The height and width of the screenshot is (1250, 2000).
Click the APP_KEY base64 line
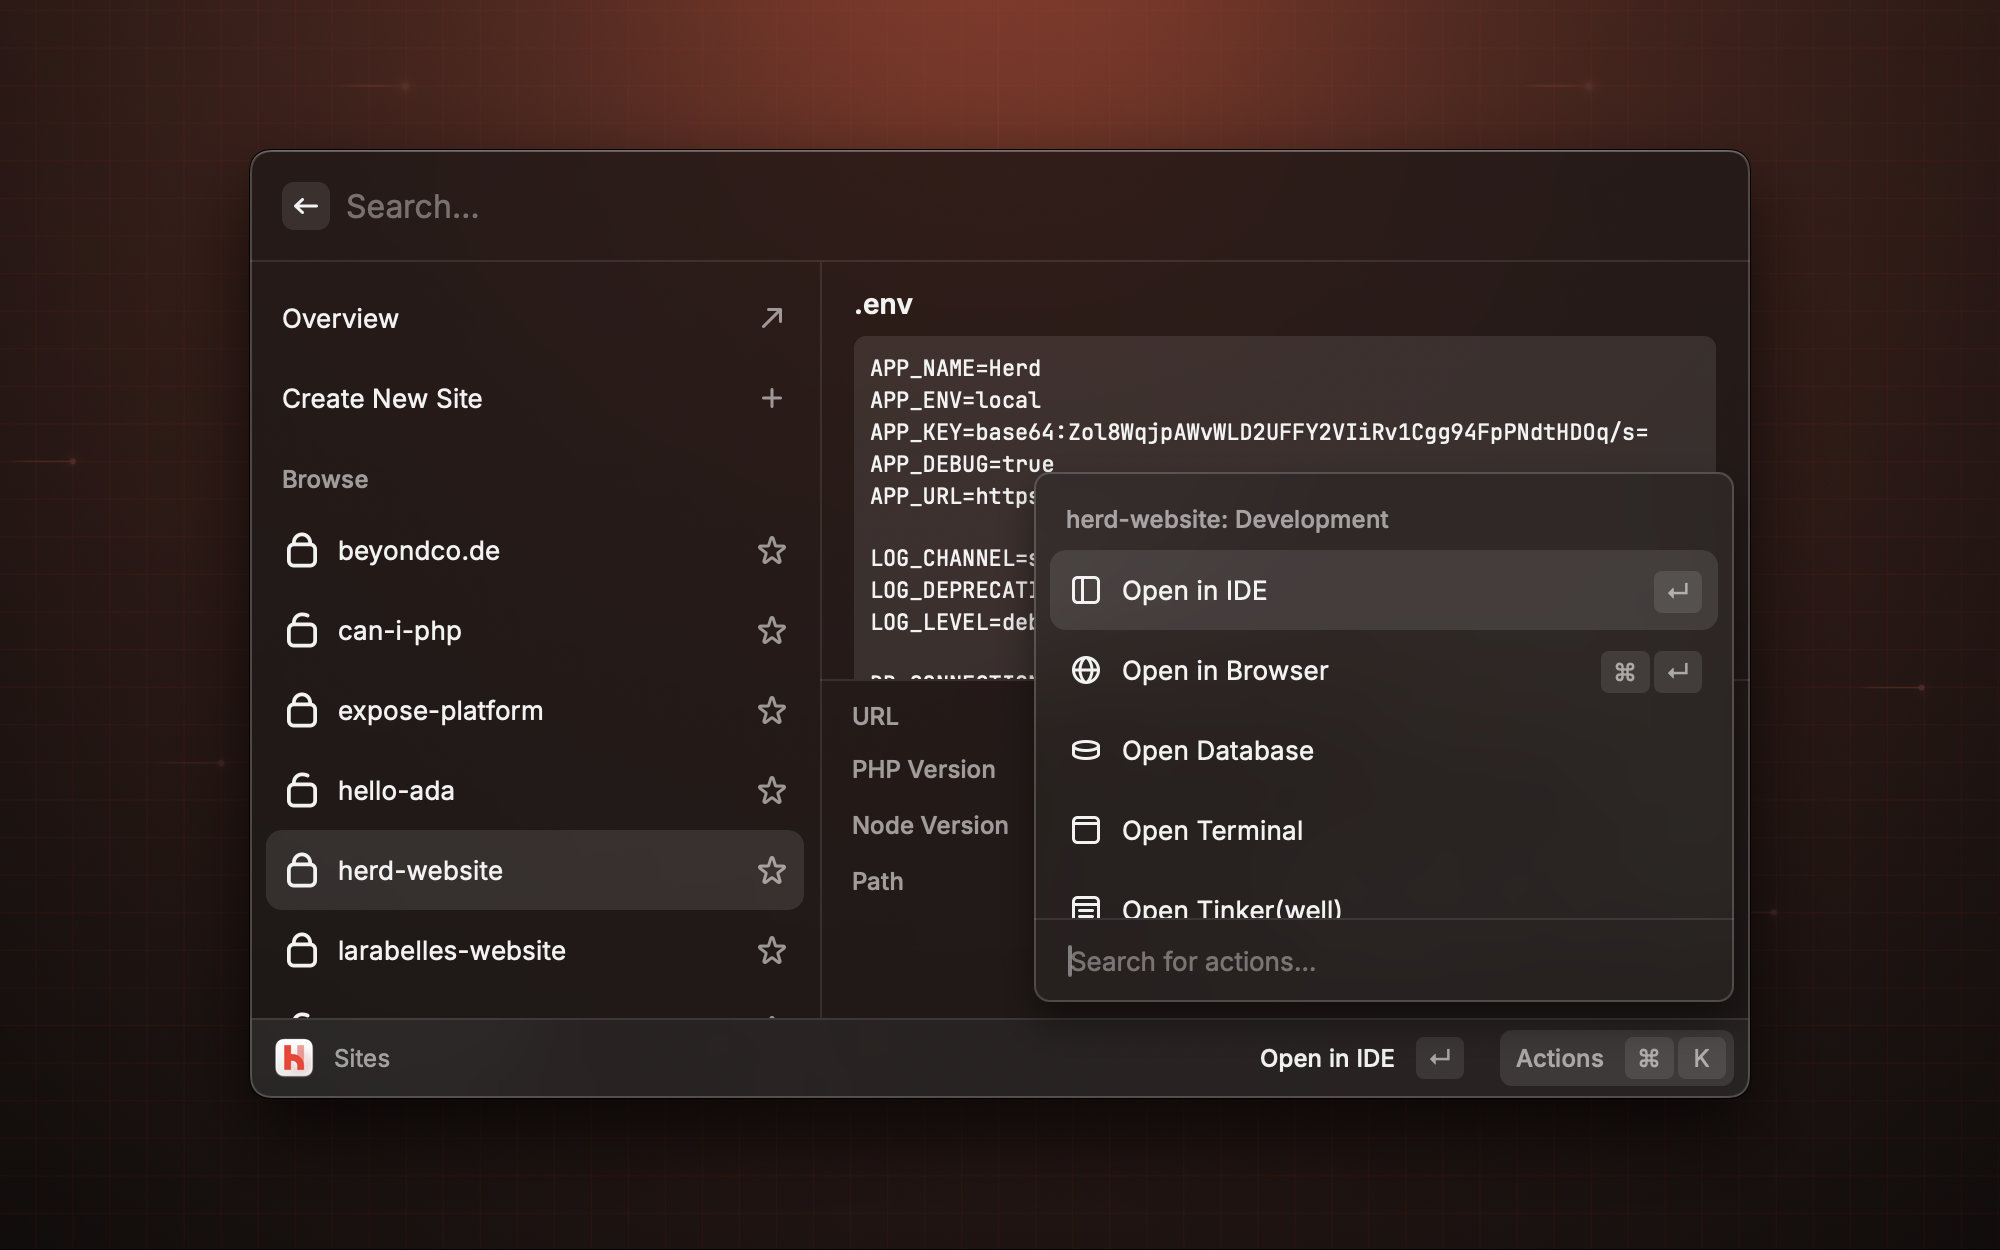pyautogui.click(x=1259, y=432)
